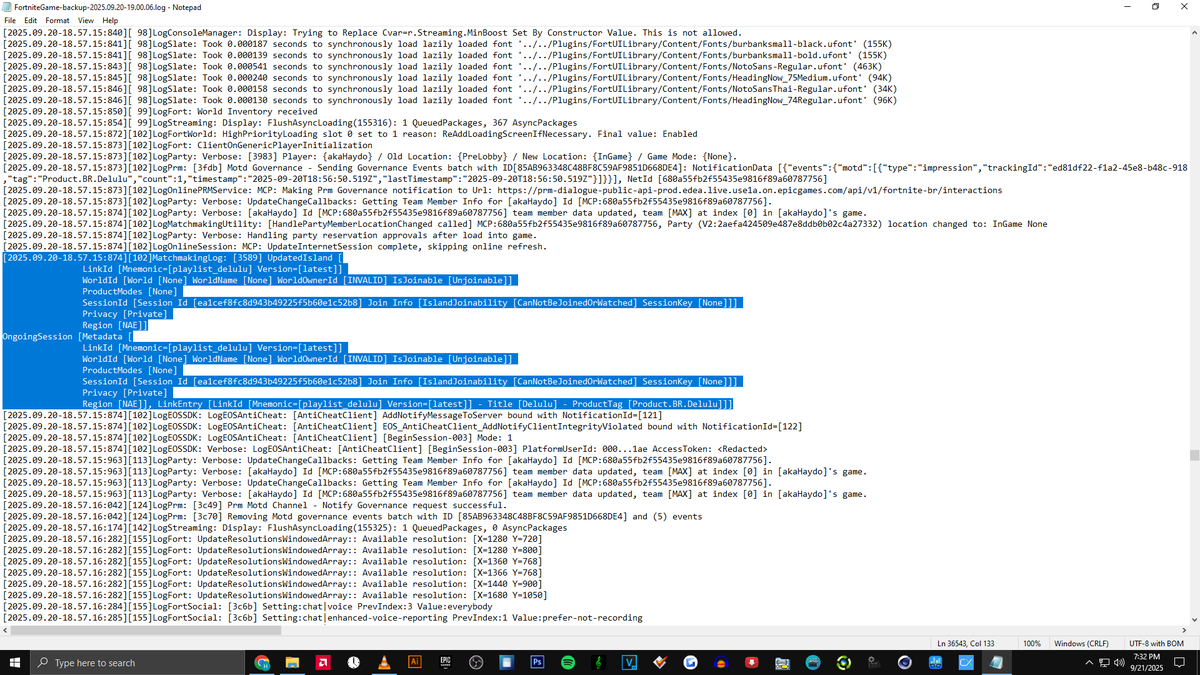Open the clapperboard taskbar app

782,662
